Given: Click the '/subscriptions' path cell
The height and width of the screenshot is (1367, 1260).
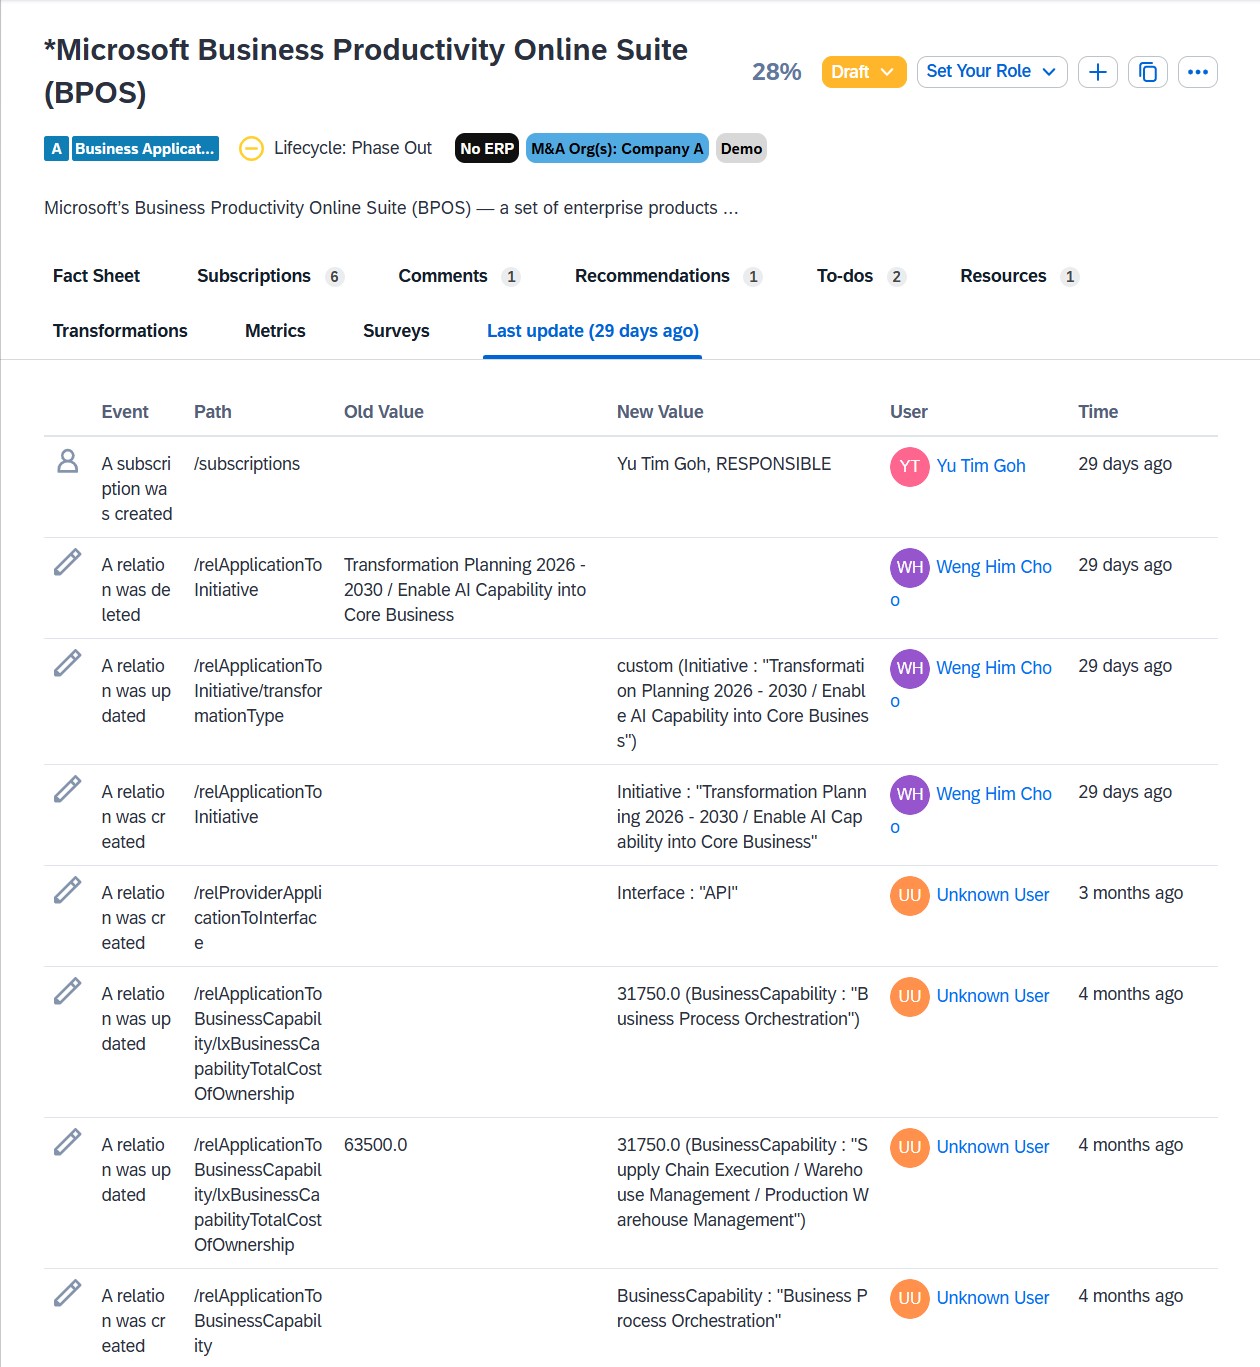Looking at the screenshot, I should pos(247,464).
